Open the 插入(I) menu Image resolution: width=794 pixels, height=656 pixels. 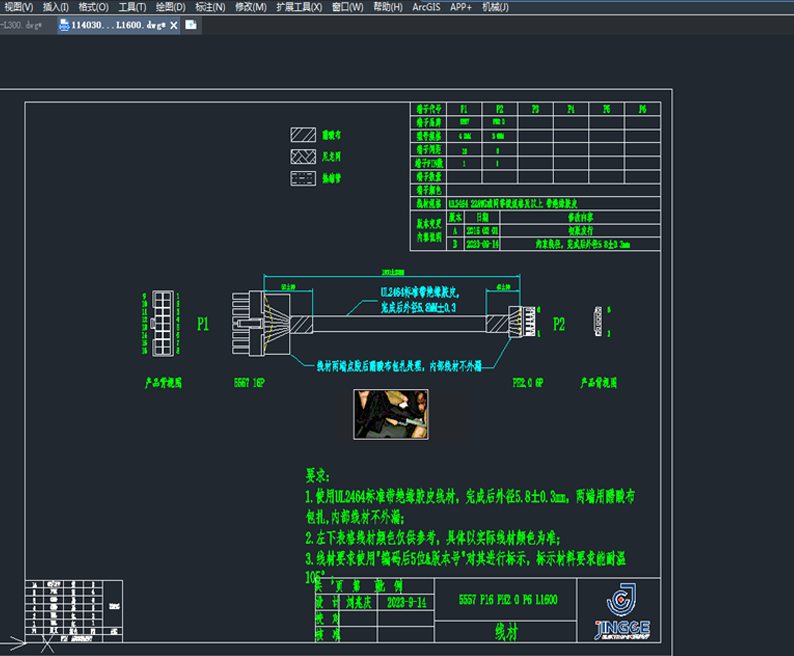coord(56,7)
